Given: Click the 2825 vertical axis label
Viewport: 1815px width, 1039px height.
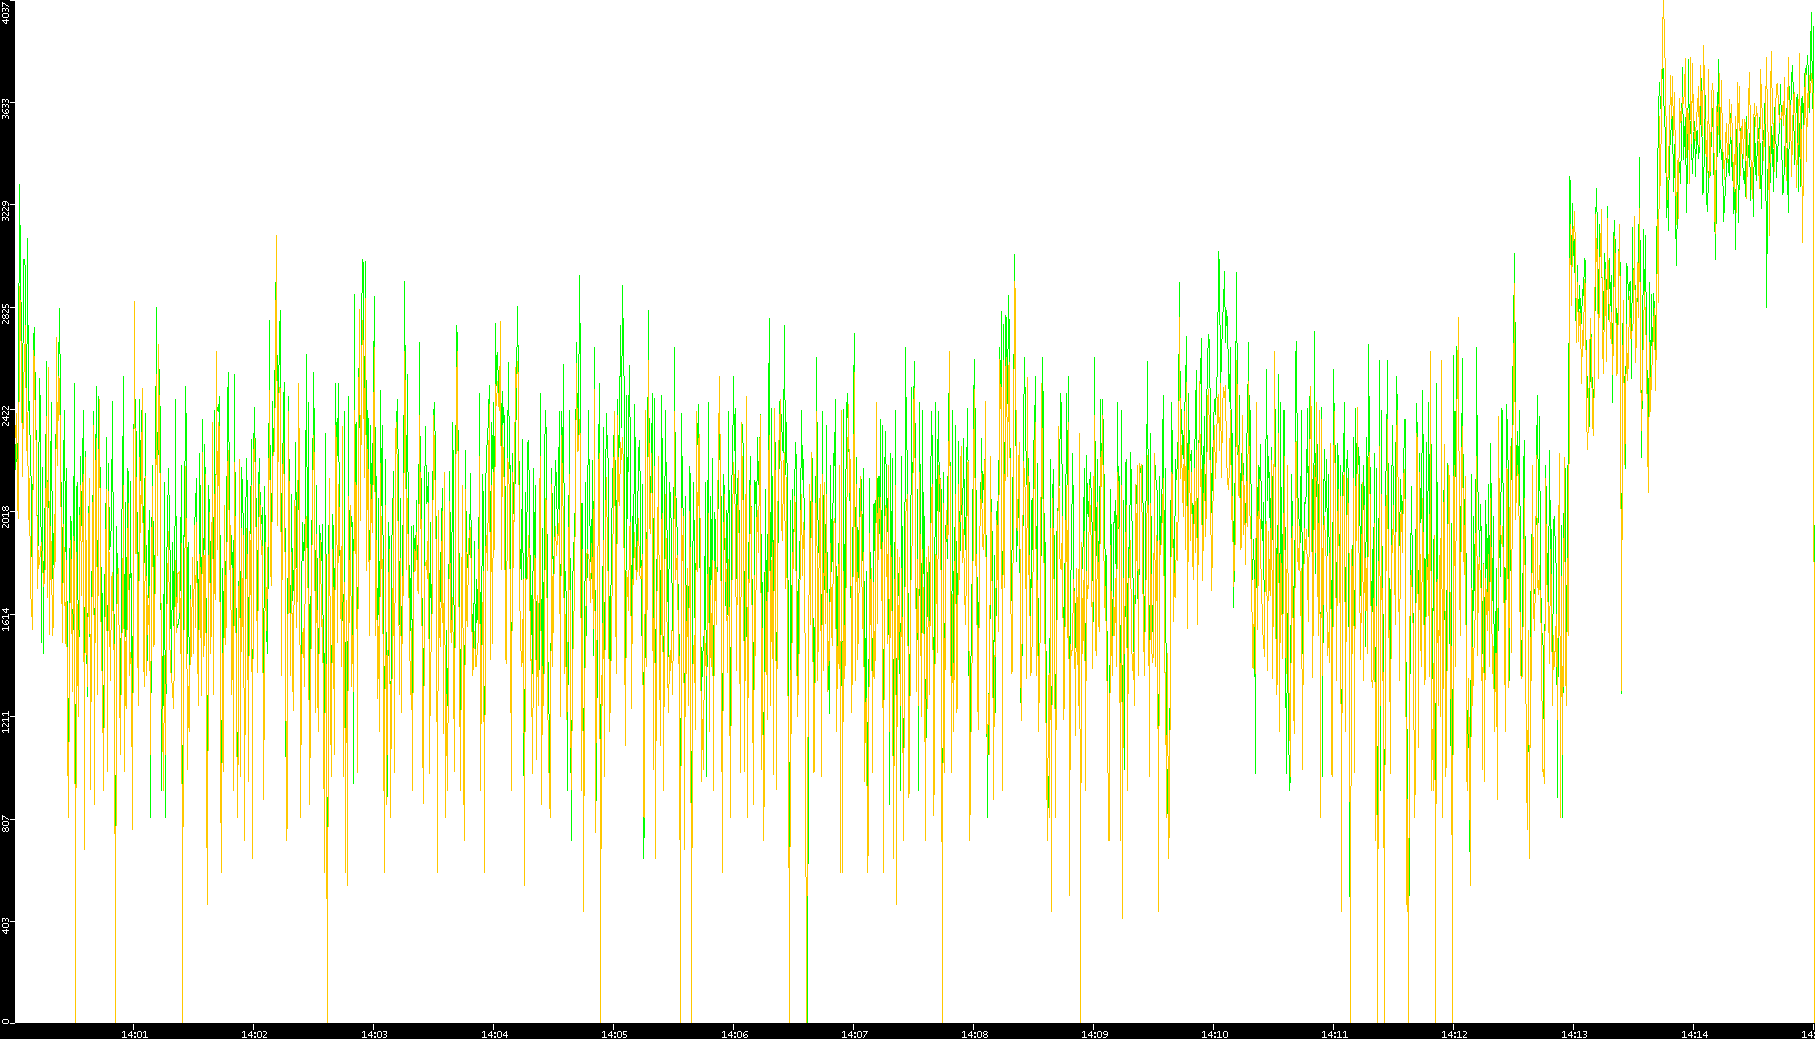Looking at the screenshot, I should [x=7, y=313].
